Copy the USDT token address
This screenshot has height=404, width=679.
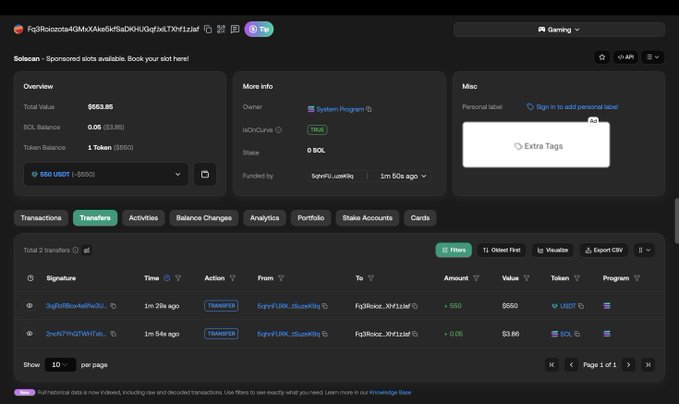(581, 306)
